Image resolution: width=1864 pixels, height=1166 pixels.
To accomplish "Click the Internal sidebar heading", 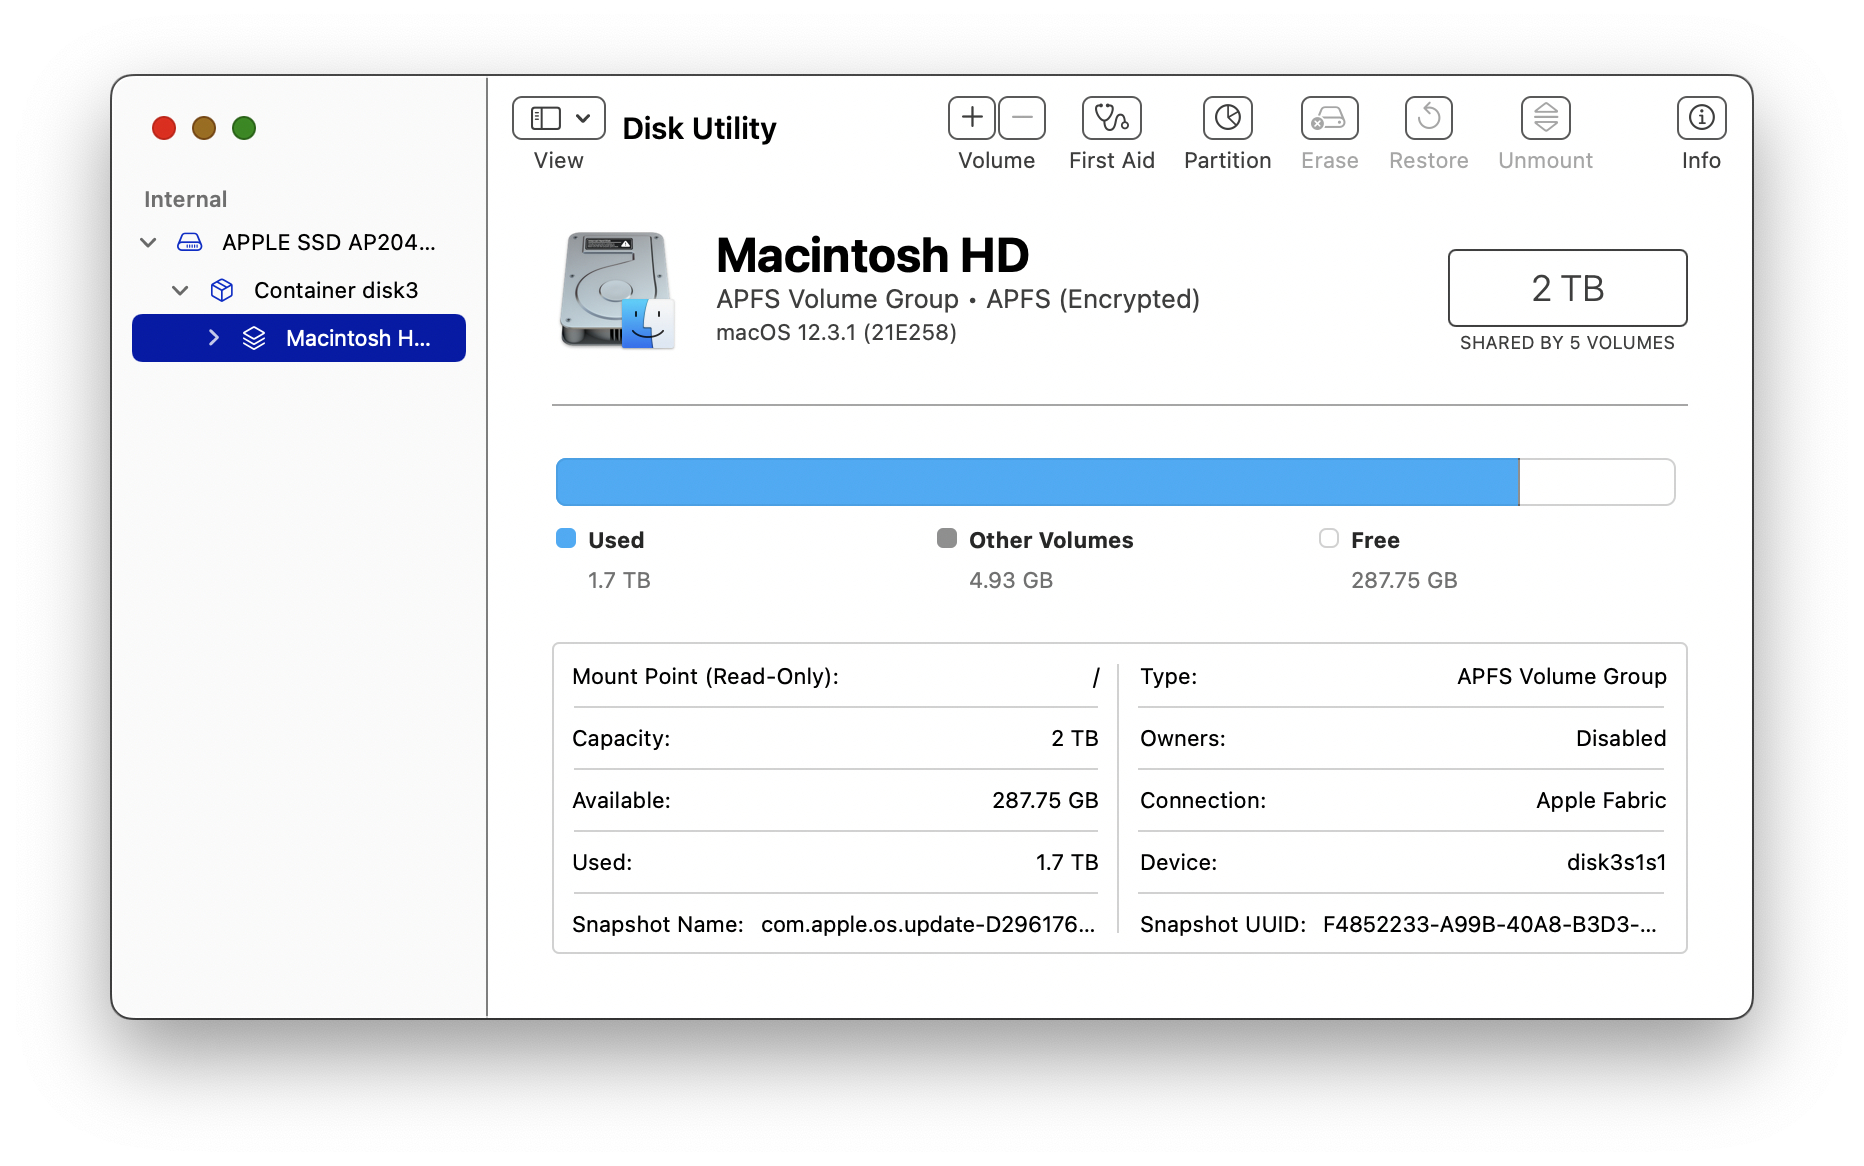I will pyautogui.click(x=186, y=200).
